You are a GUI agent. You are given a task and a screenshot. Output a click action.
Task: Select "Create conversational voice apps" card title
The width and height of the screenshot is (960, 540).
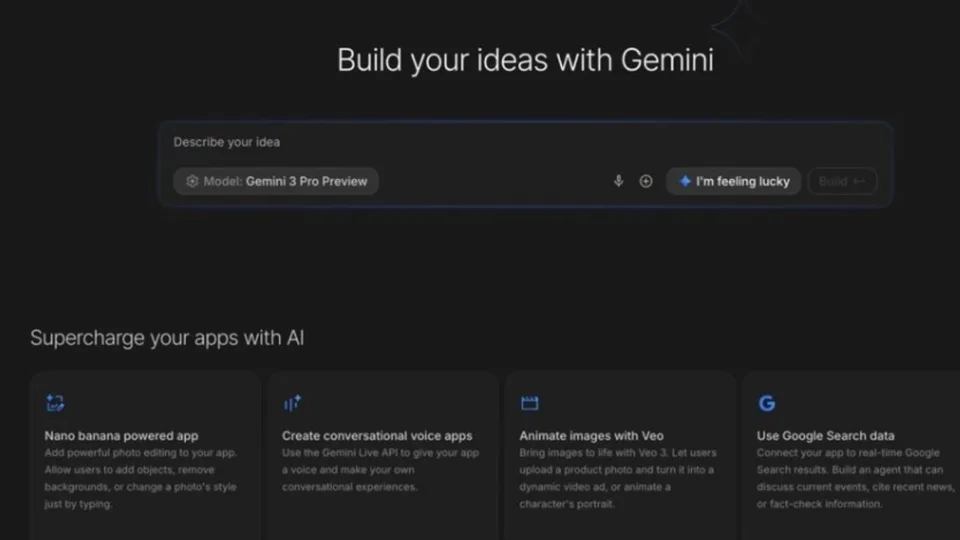point(377,436)
